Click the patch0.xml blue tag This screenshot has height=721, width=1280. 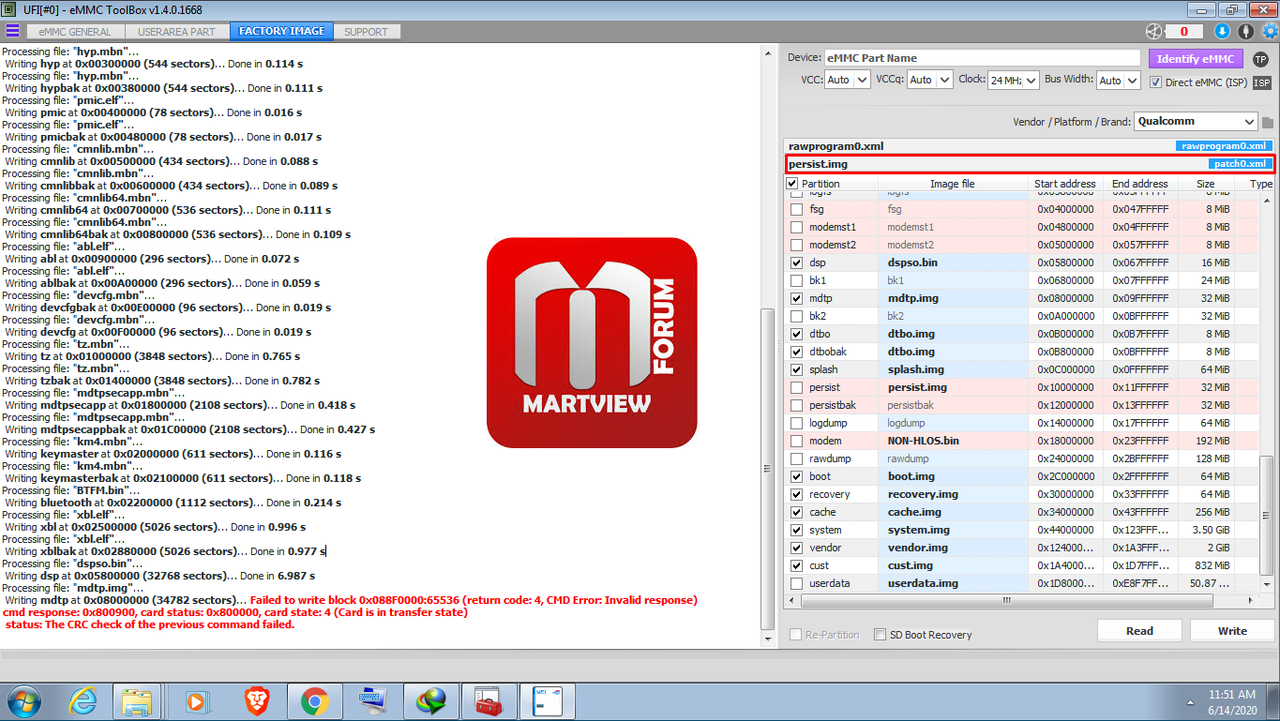pos(1238,164)
